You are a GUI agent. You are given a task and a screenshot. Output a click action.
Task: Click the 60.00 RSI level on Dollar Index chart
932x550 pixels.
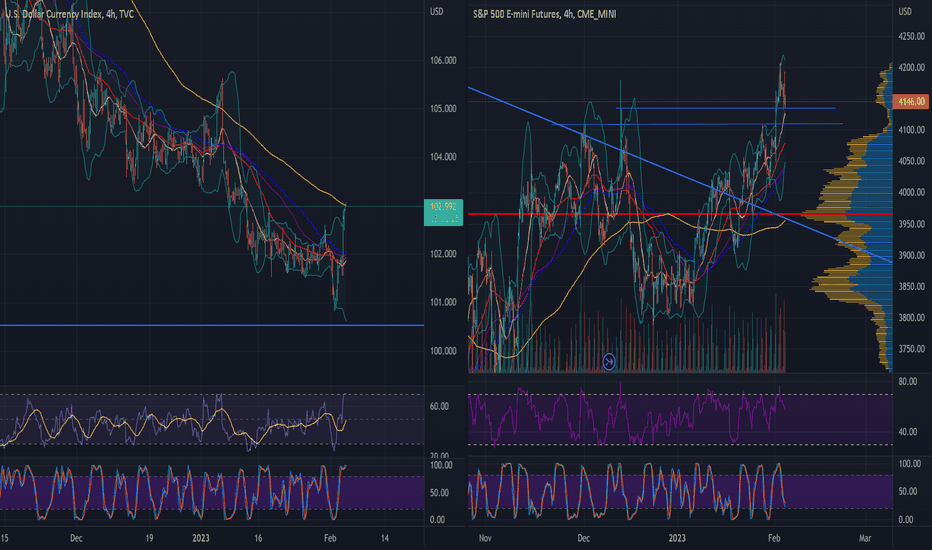pyautogui.click(x=439, y=406)
